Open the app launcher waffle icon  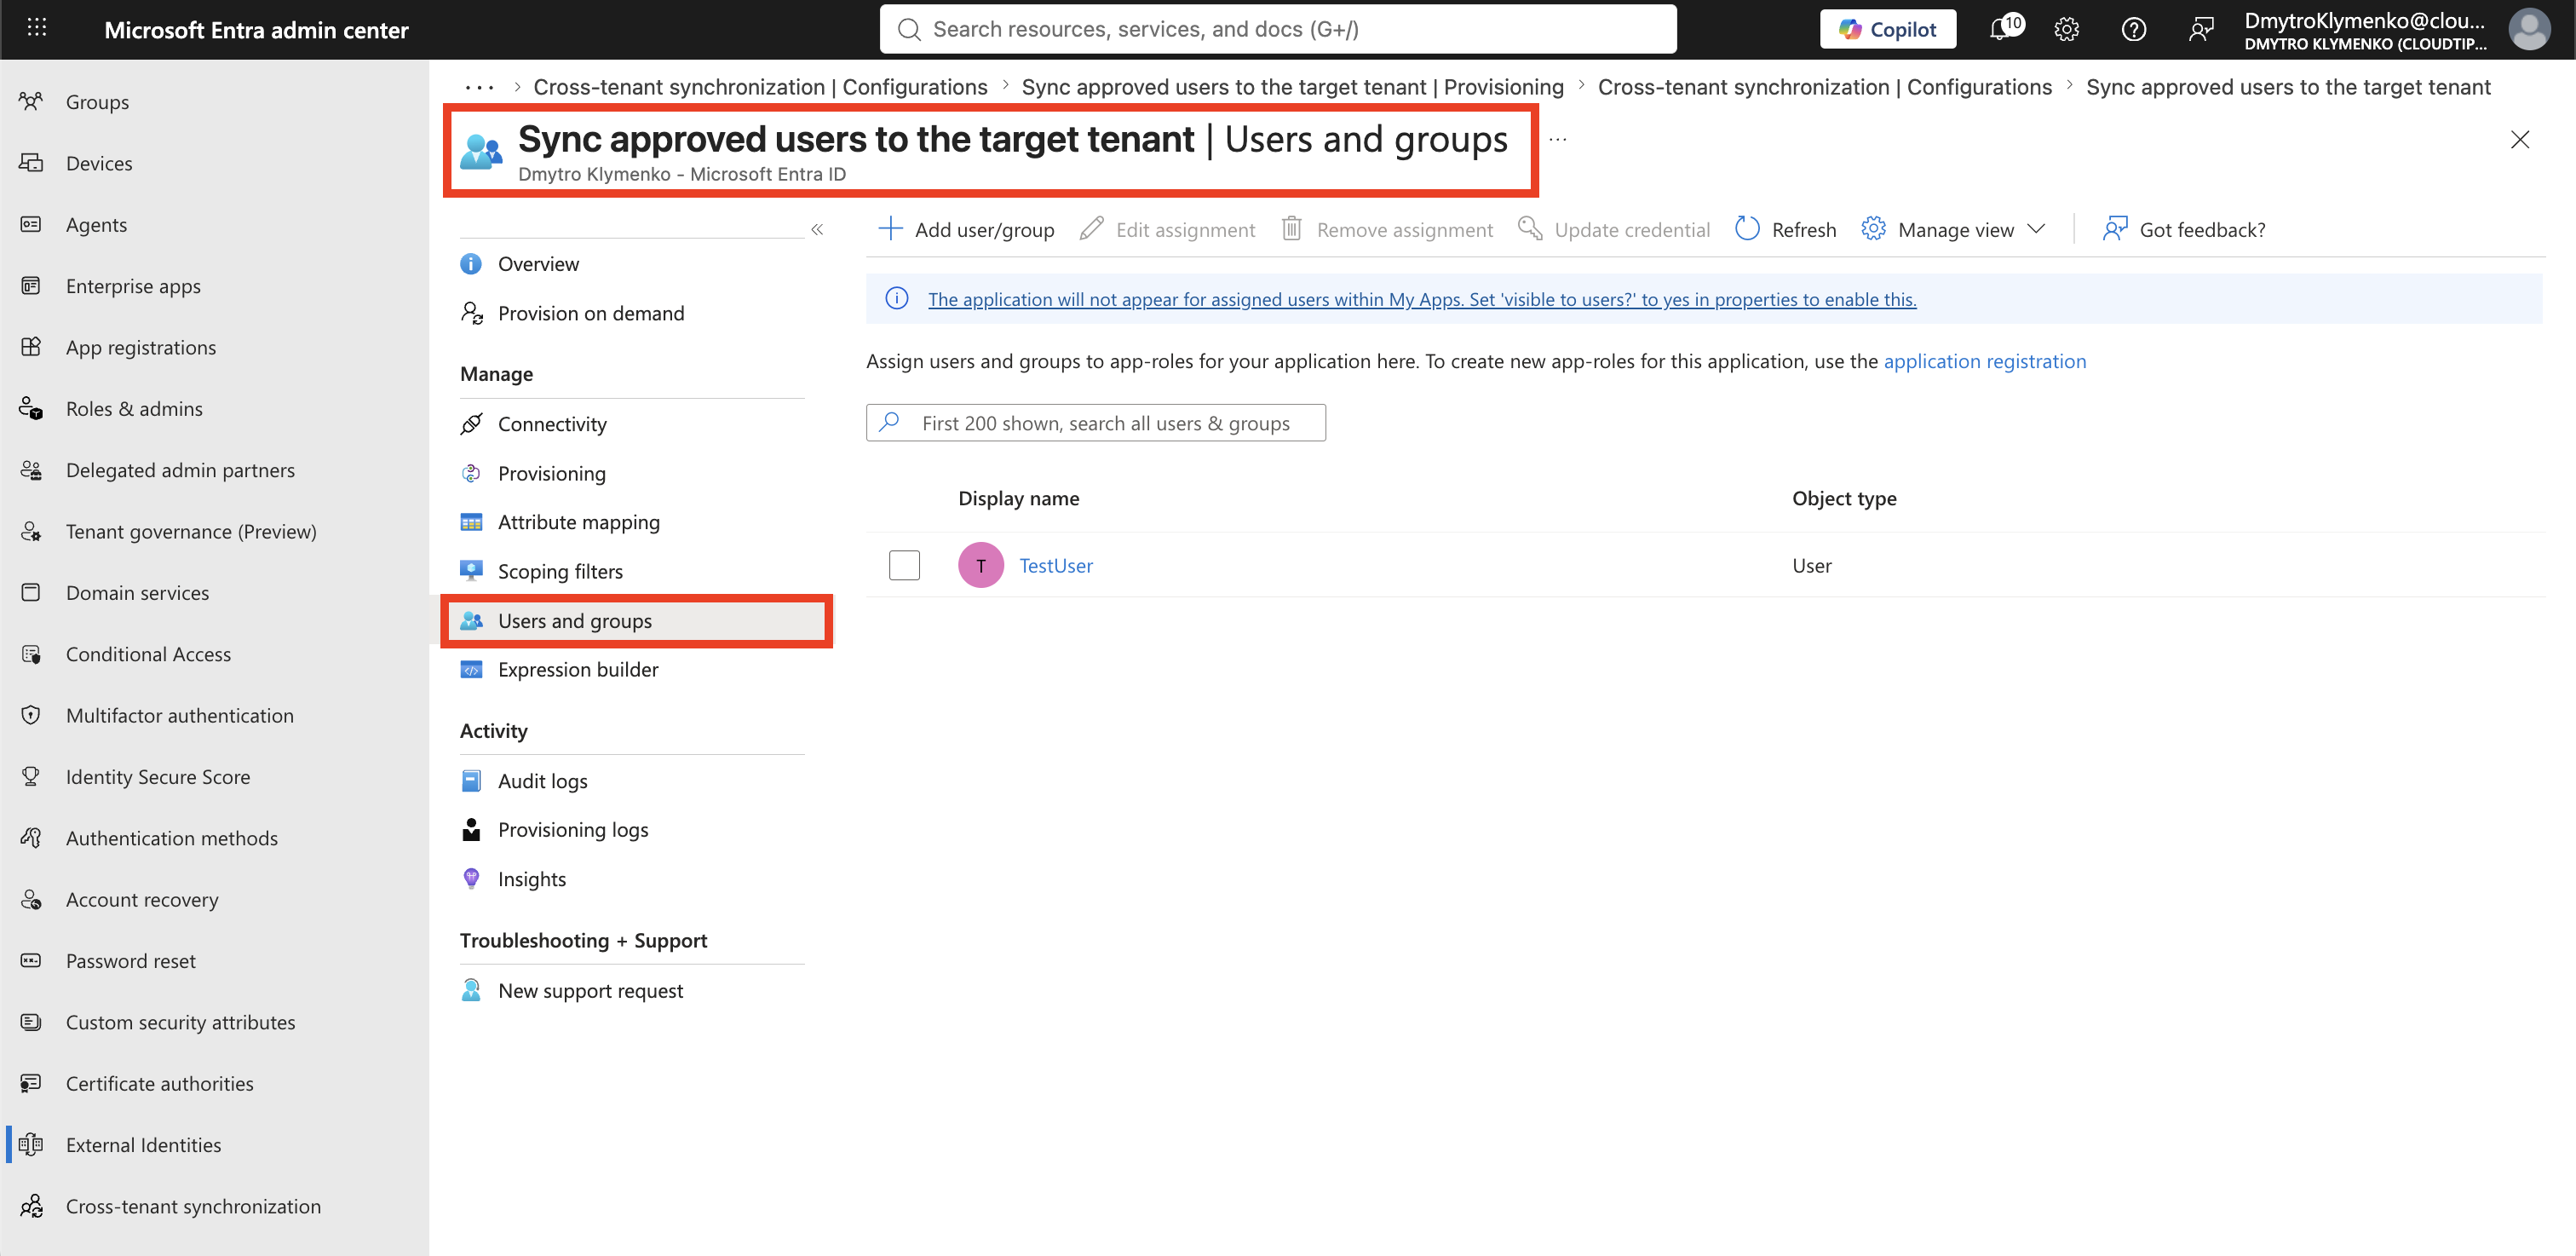point(37,28)
